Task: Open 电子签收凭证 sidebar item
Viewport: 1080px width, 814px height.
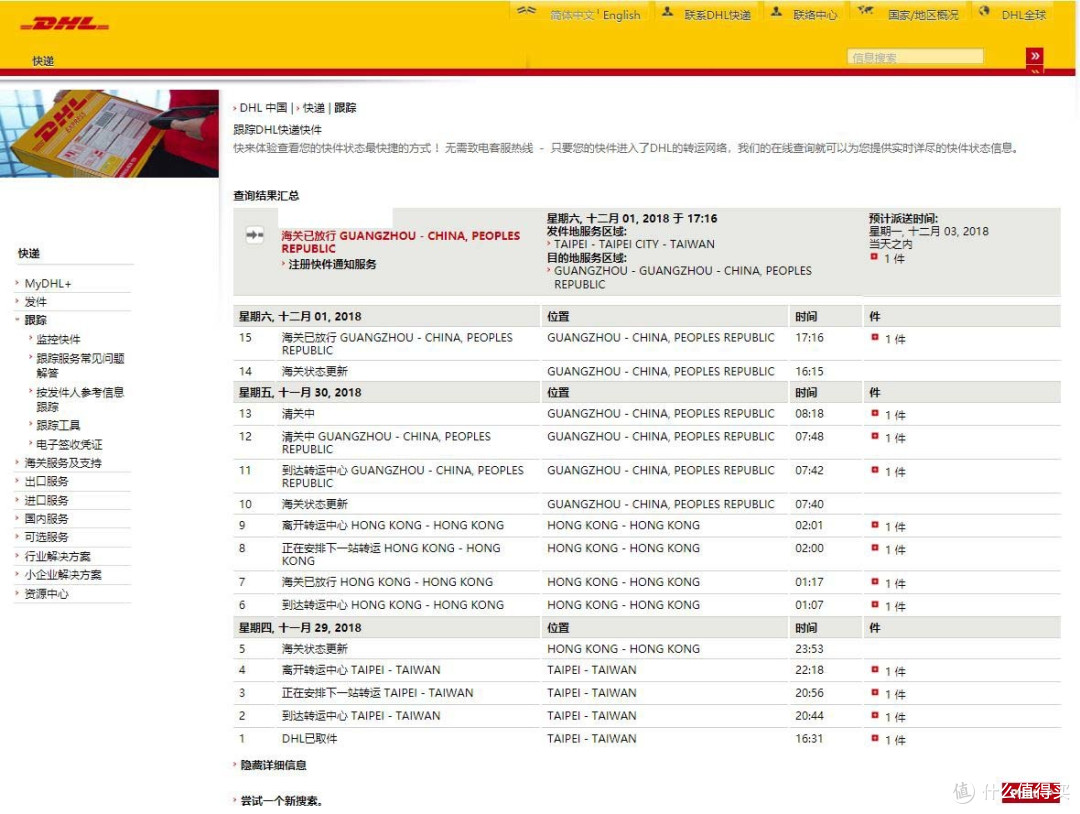Action: pyautogui.click(x=69, y=444)
